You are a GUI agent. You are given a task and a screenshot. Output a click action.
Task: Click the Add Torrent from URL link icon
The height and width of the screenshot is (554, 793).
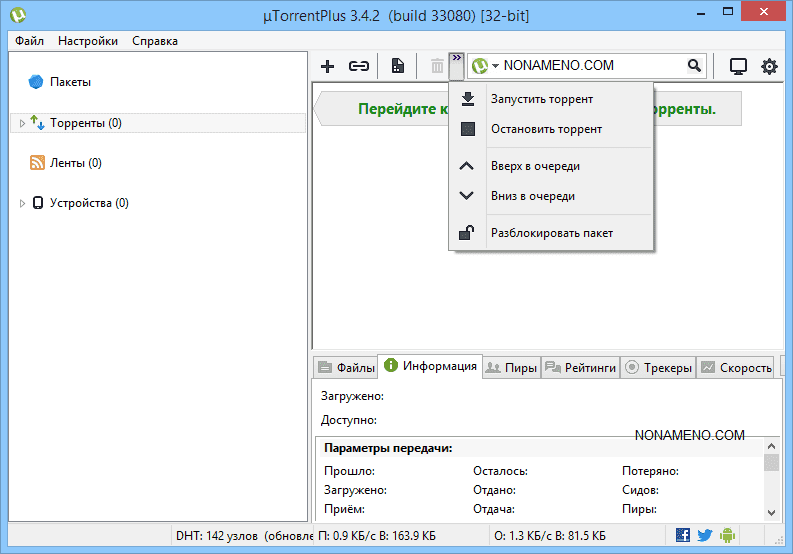click(x=358, y=66)
